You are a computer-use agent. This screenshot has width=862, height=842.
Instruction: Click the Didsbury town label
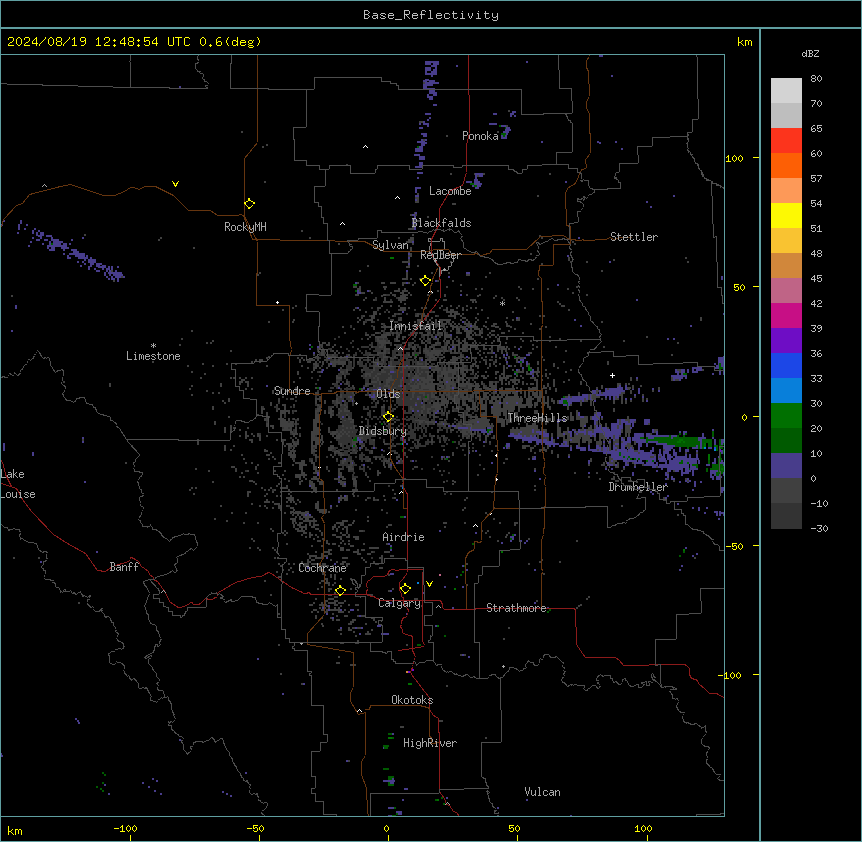click(383, 431)
